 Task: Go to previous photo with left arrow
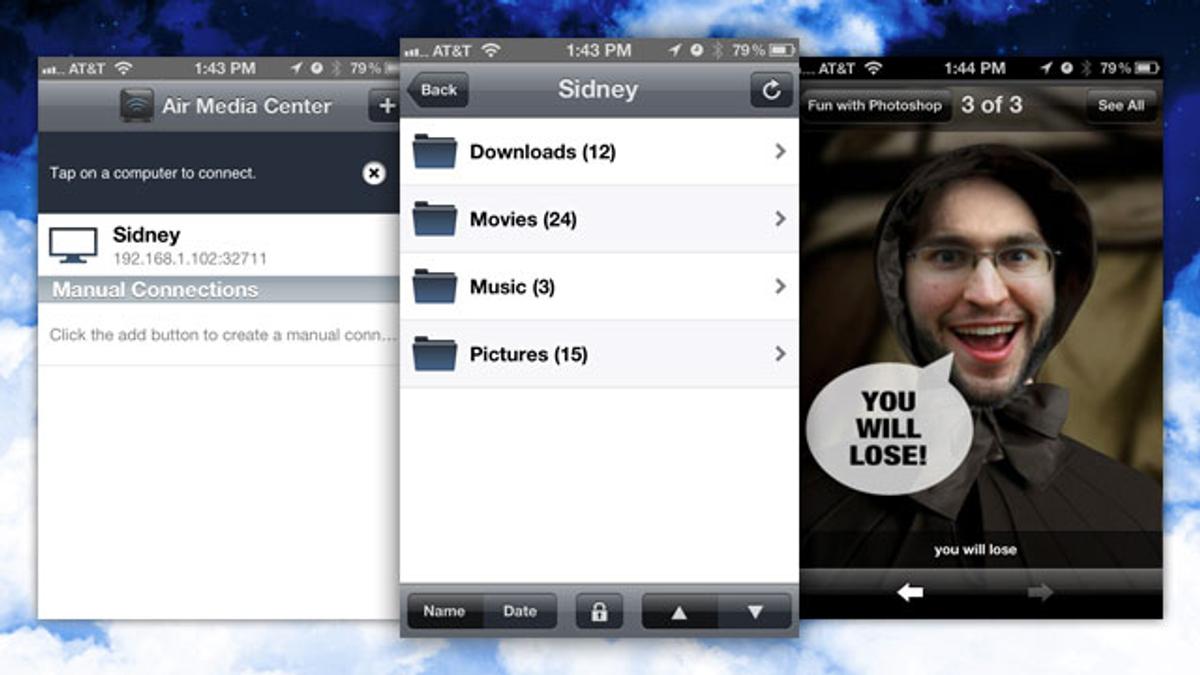point(910,593)
